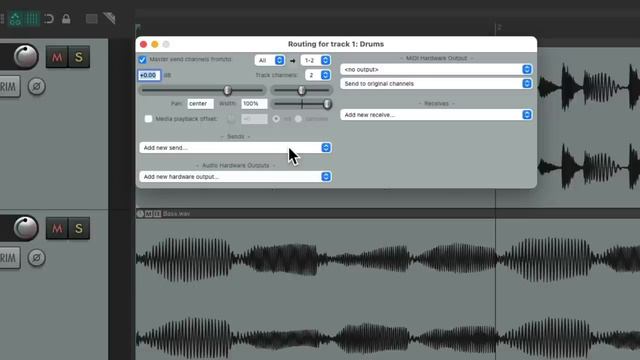Click the Width field showing 100%

click(x=254, y=104)
